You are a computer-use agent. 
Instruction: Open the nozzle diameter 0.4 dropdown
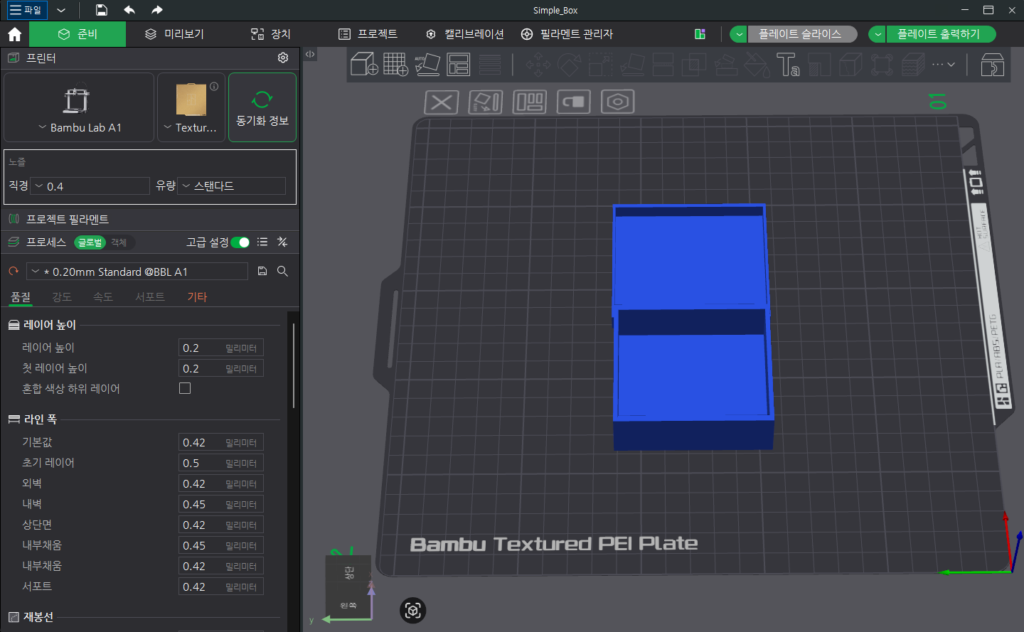[x=90, y=186]
